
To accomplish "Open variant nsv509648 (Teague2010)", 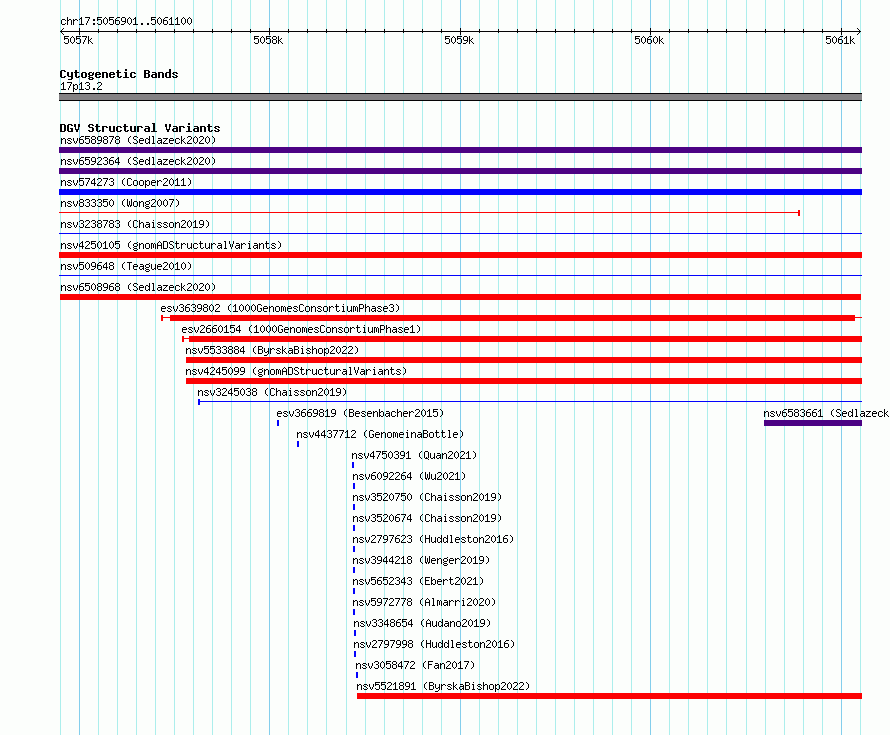I will [126, 266].
